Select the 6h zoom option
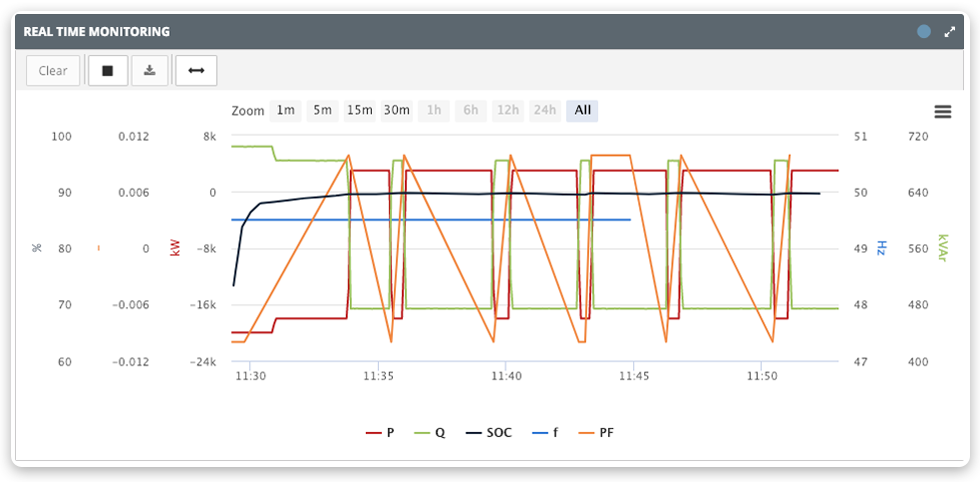Image resolution: width=980 pixels, height=482 pixels. pos(471,111)
